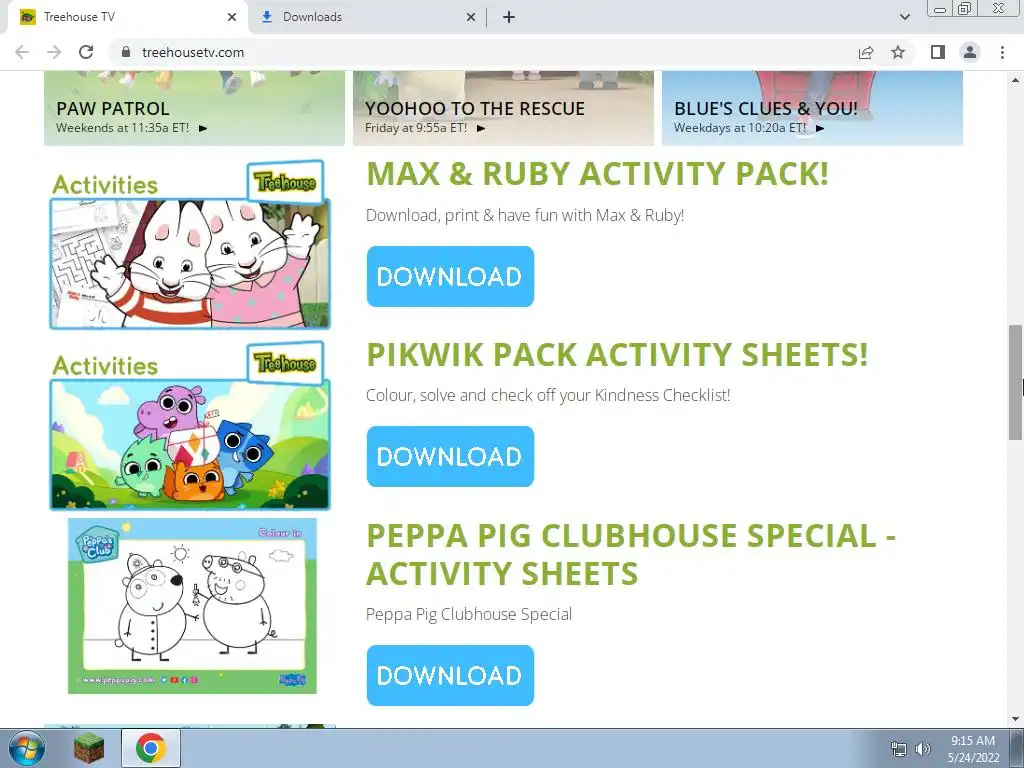Screen dimensions: 1024x768
Task: Click 'Colour, solve and check off' description
Action: pos(548,395)
